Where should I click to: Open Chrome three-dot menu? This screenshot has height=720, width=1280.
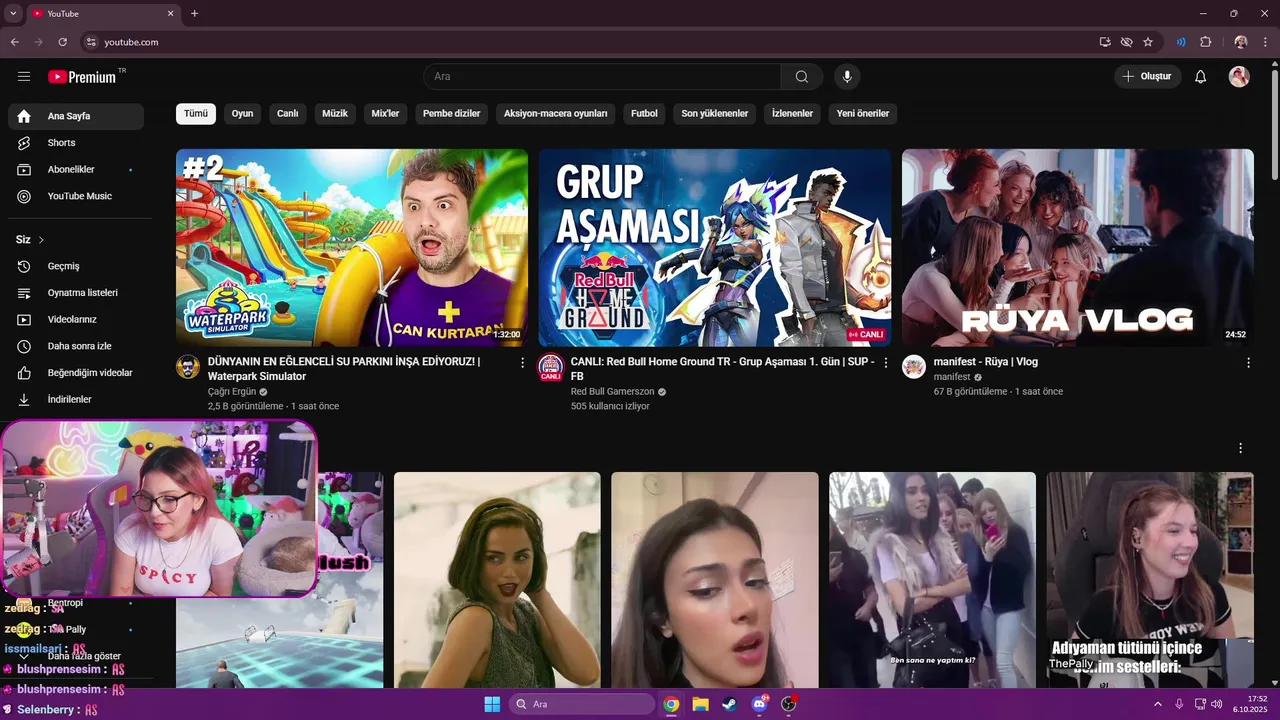[x=1265, y=42]
